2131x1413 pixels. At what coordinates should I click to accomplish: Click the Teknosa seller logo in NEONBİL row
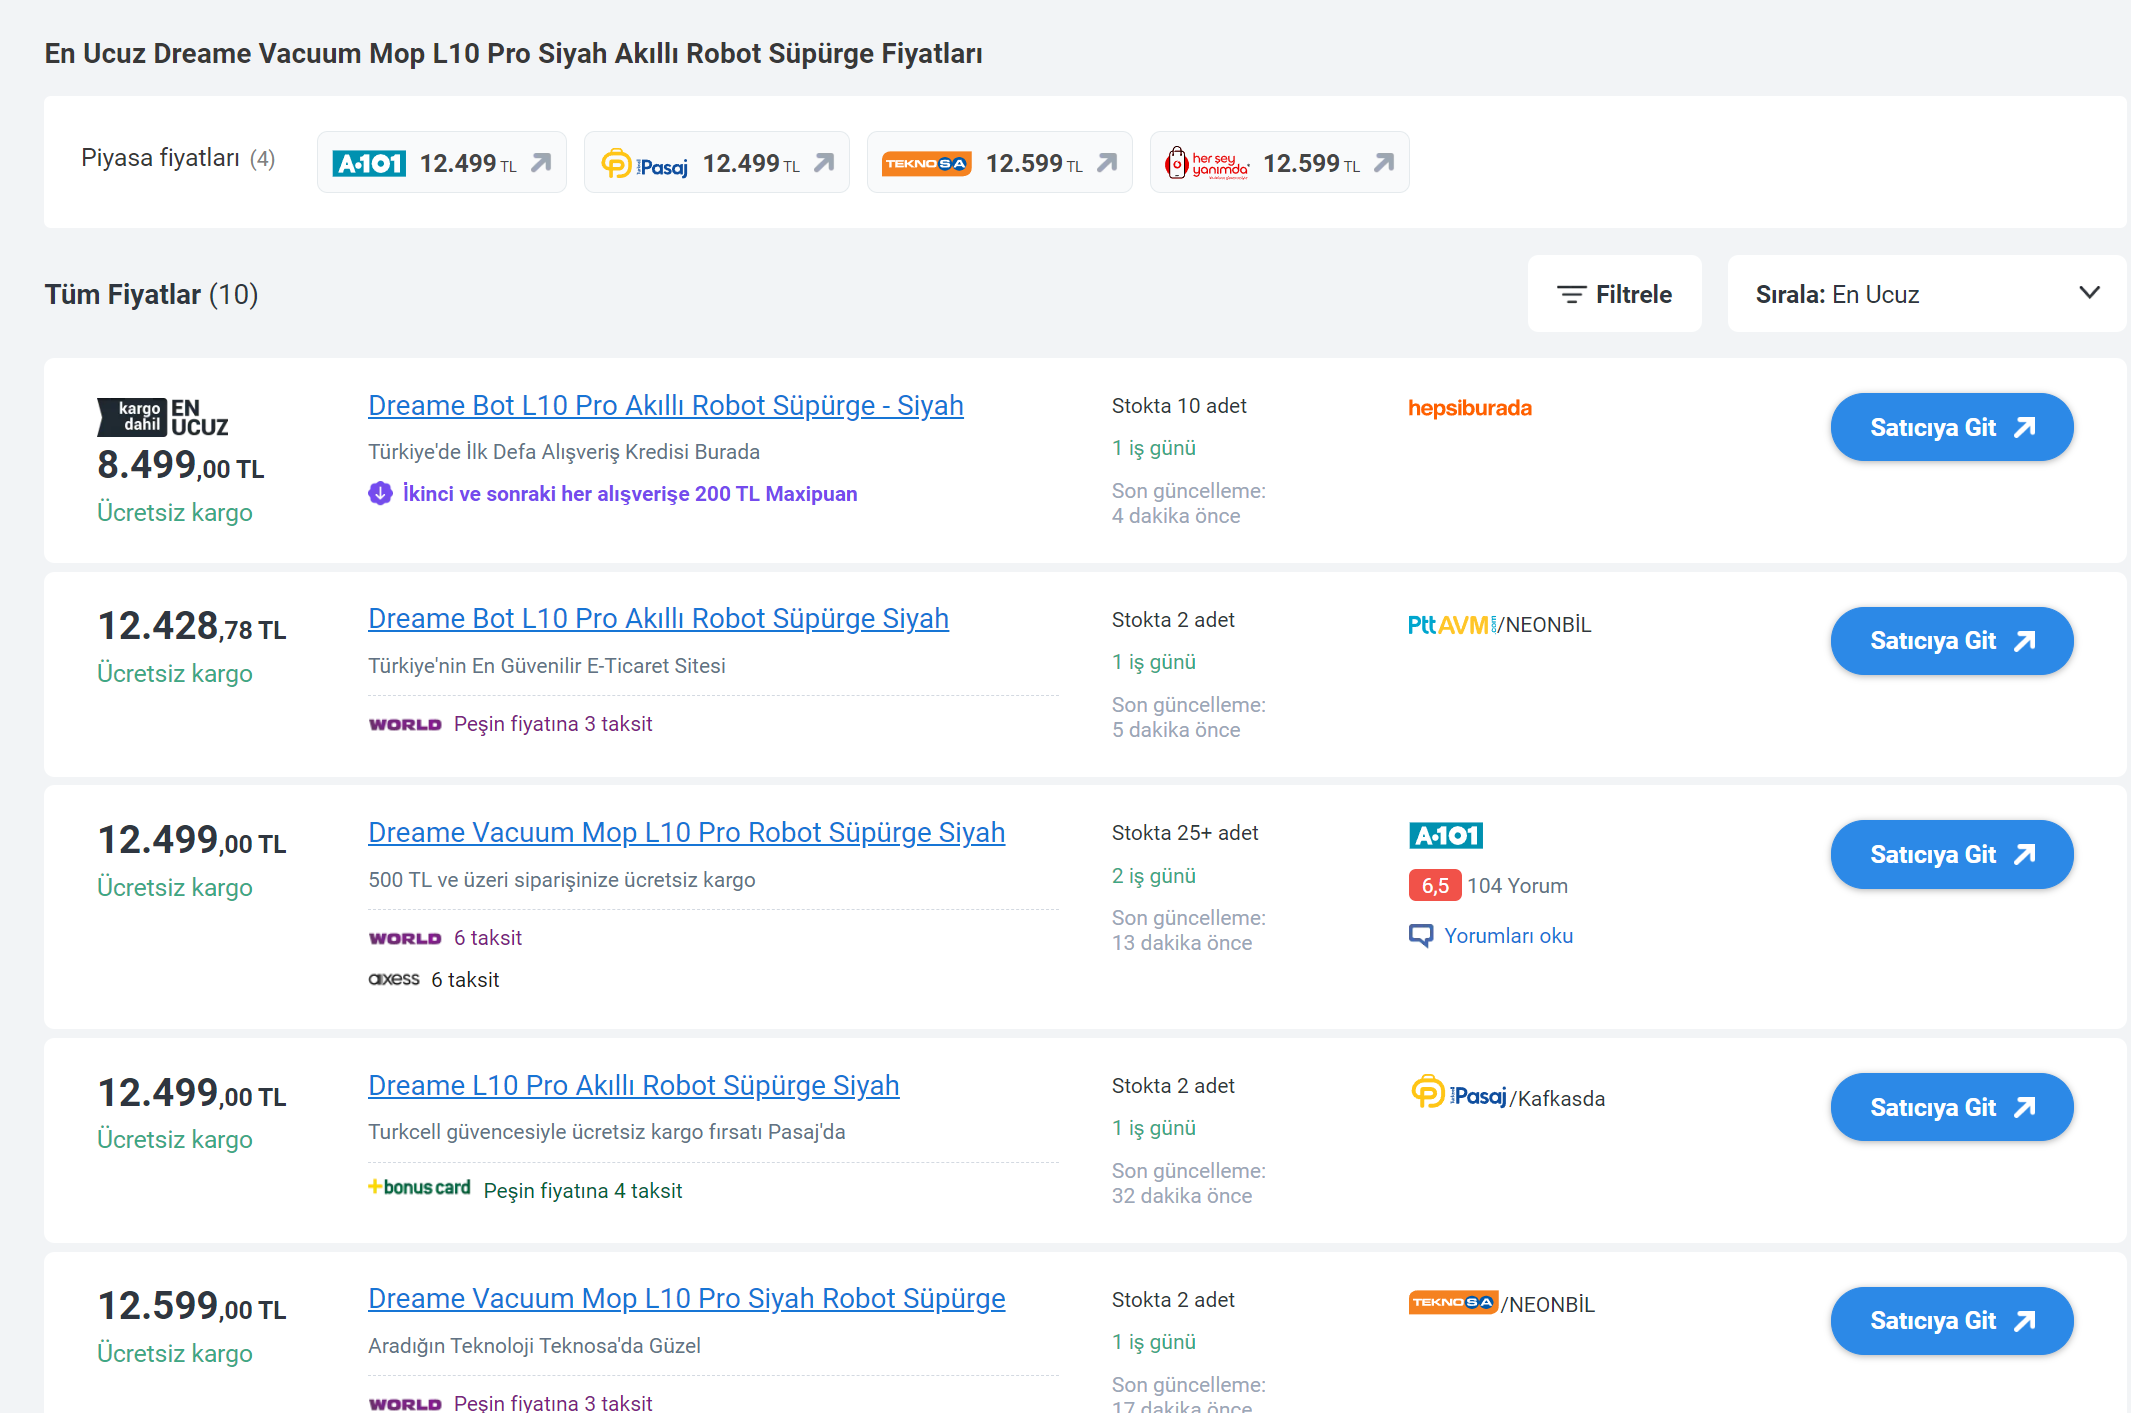[x=1453, y=1302]
